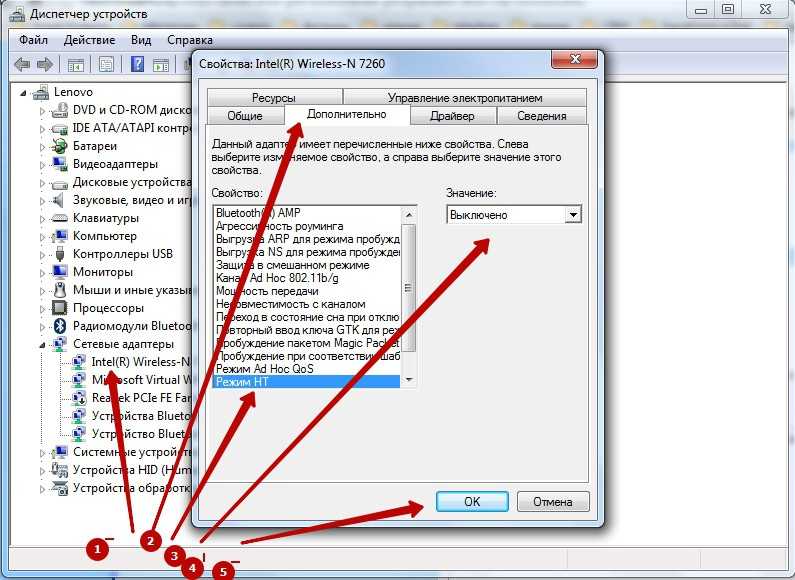Click the Forward arrow toolbar icon

pos(45,64)
